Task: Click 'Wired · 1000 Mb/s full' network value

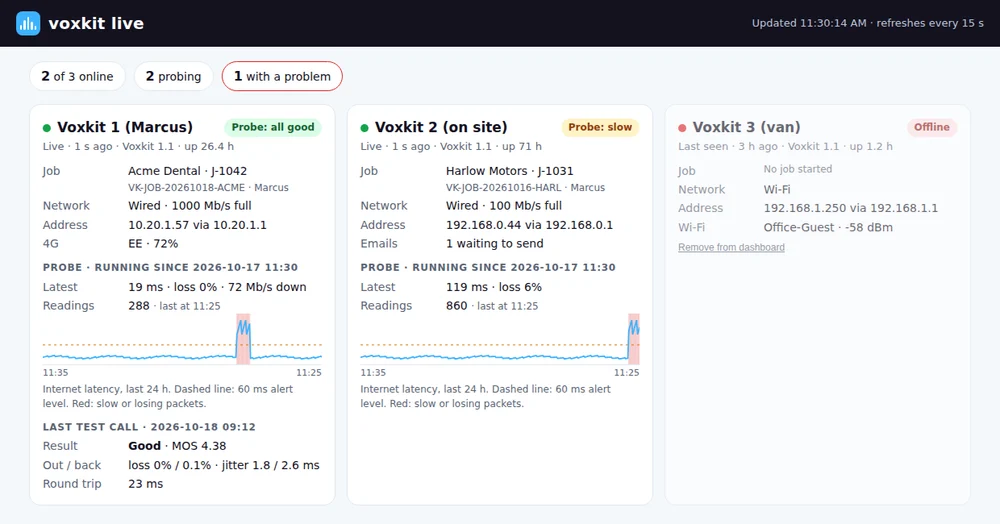Action: coord(190,205)
